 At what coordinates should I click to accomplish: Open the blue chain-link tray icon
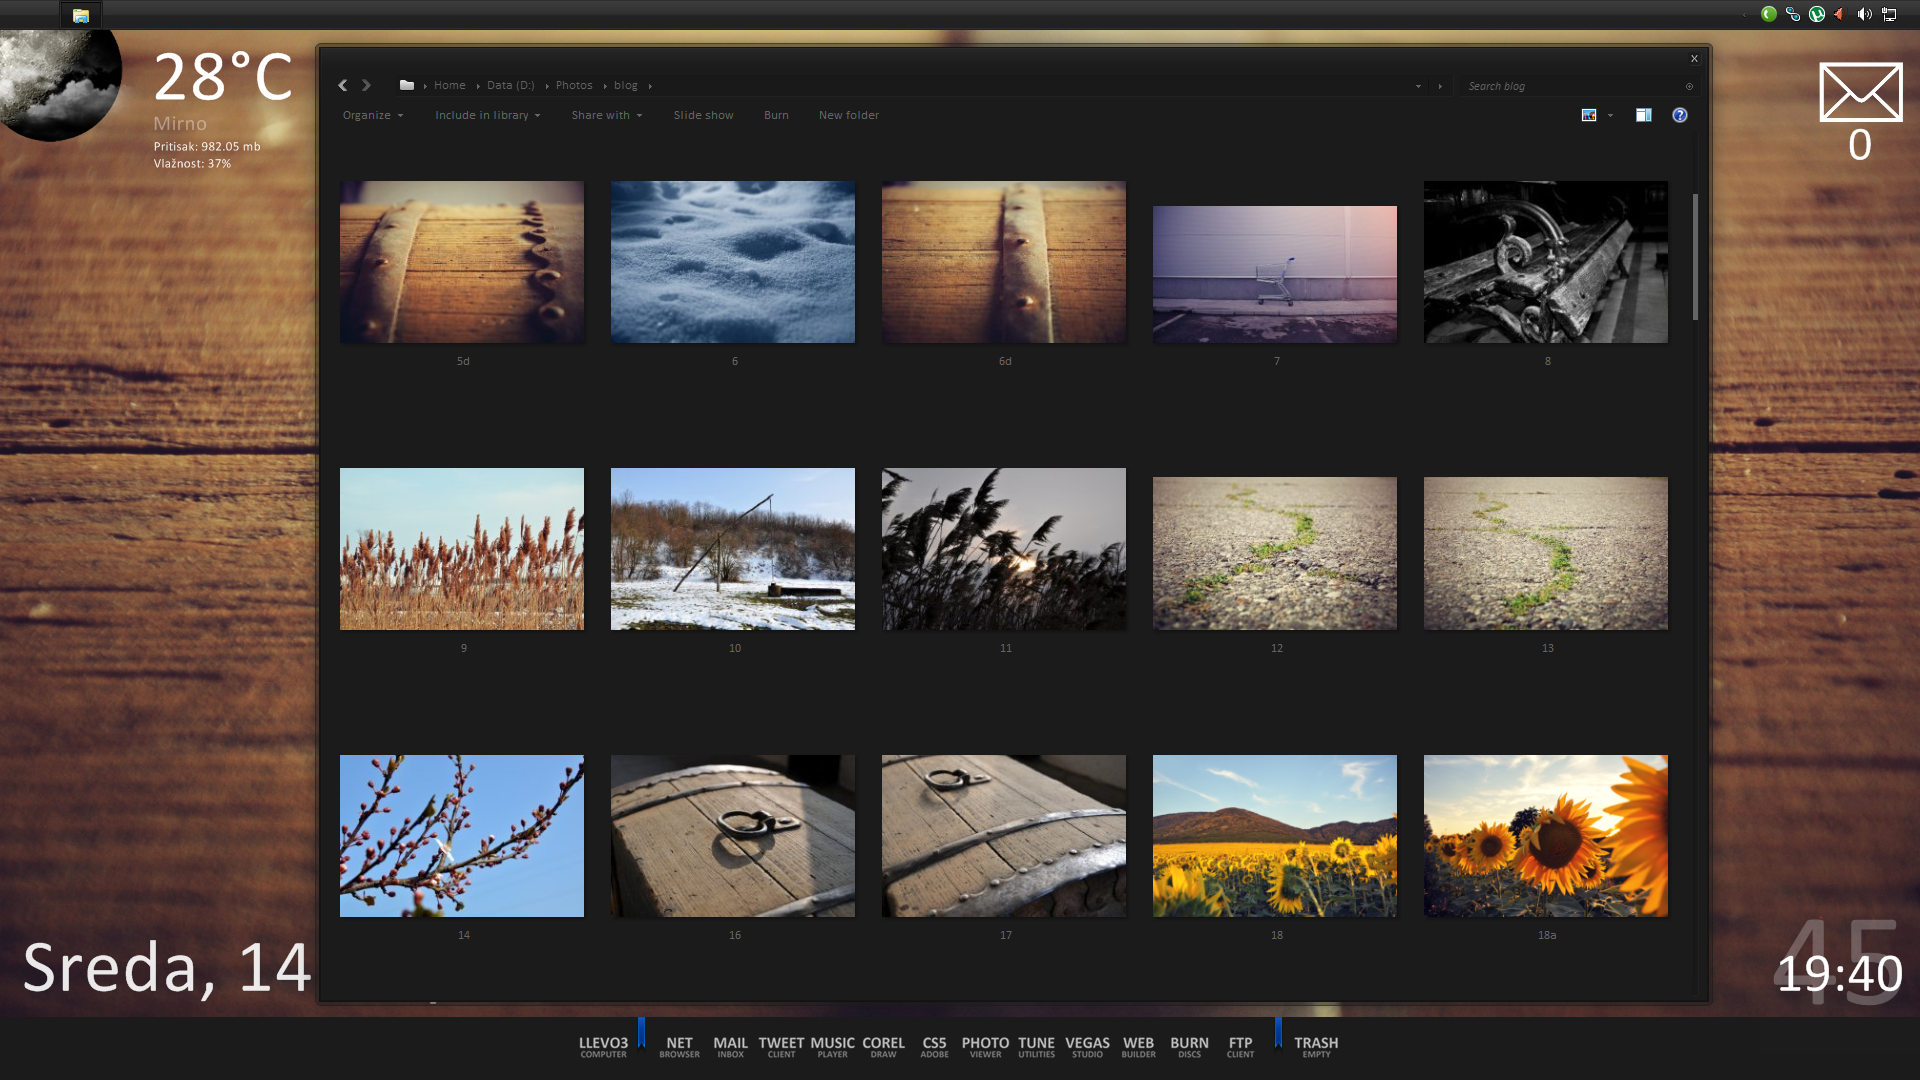(1793, 14)
